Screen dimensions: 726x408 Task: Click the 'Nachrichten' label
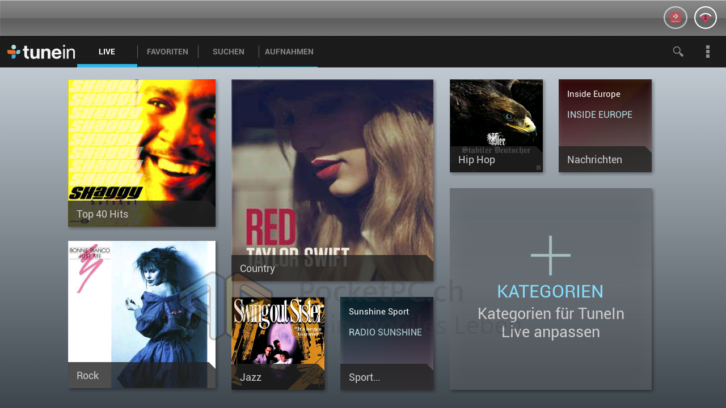click(595, 160)
